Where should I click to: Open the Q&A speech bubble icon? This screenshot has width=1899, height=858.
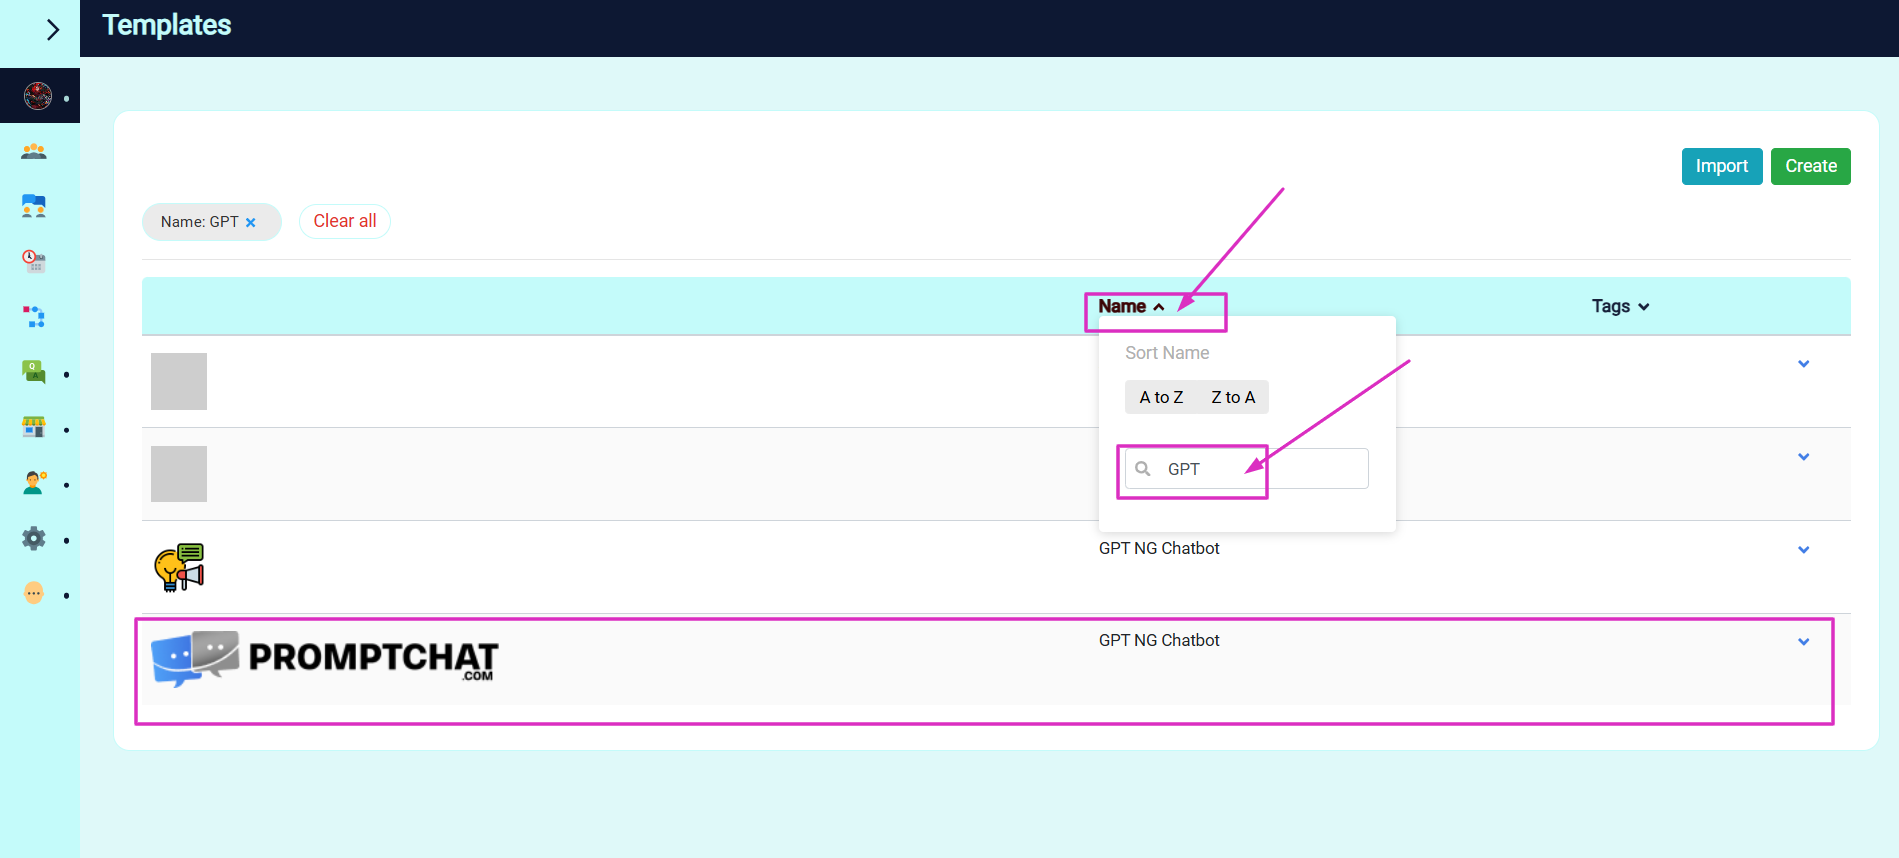(34, 372)
